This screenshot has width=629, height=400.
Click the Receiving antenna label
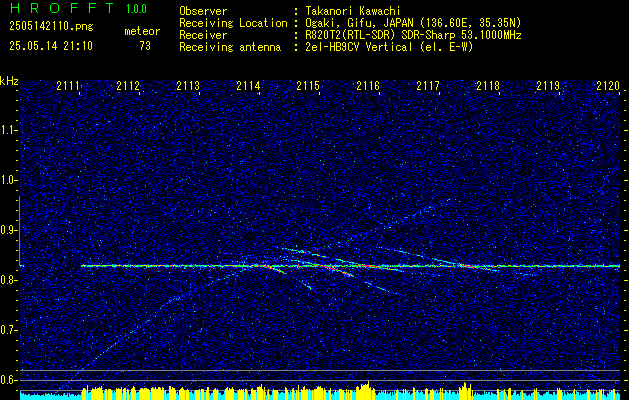[x=230, y=47]
